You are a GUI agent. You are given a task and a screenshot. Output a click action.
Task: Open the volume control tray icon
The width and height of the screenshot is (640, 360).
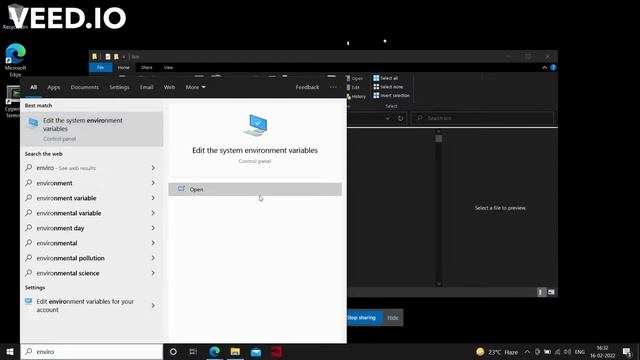pyautogui.click(x=567, y=352)
